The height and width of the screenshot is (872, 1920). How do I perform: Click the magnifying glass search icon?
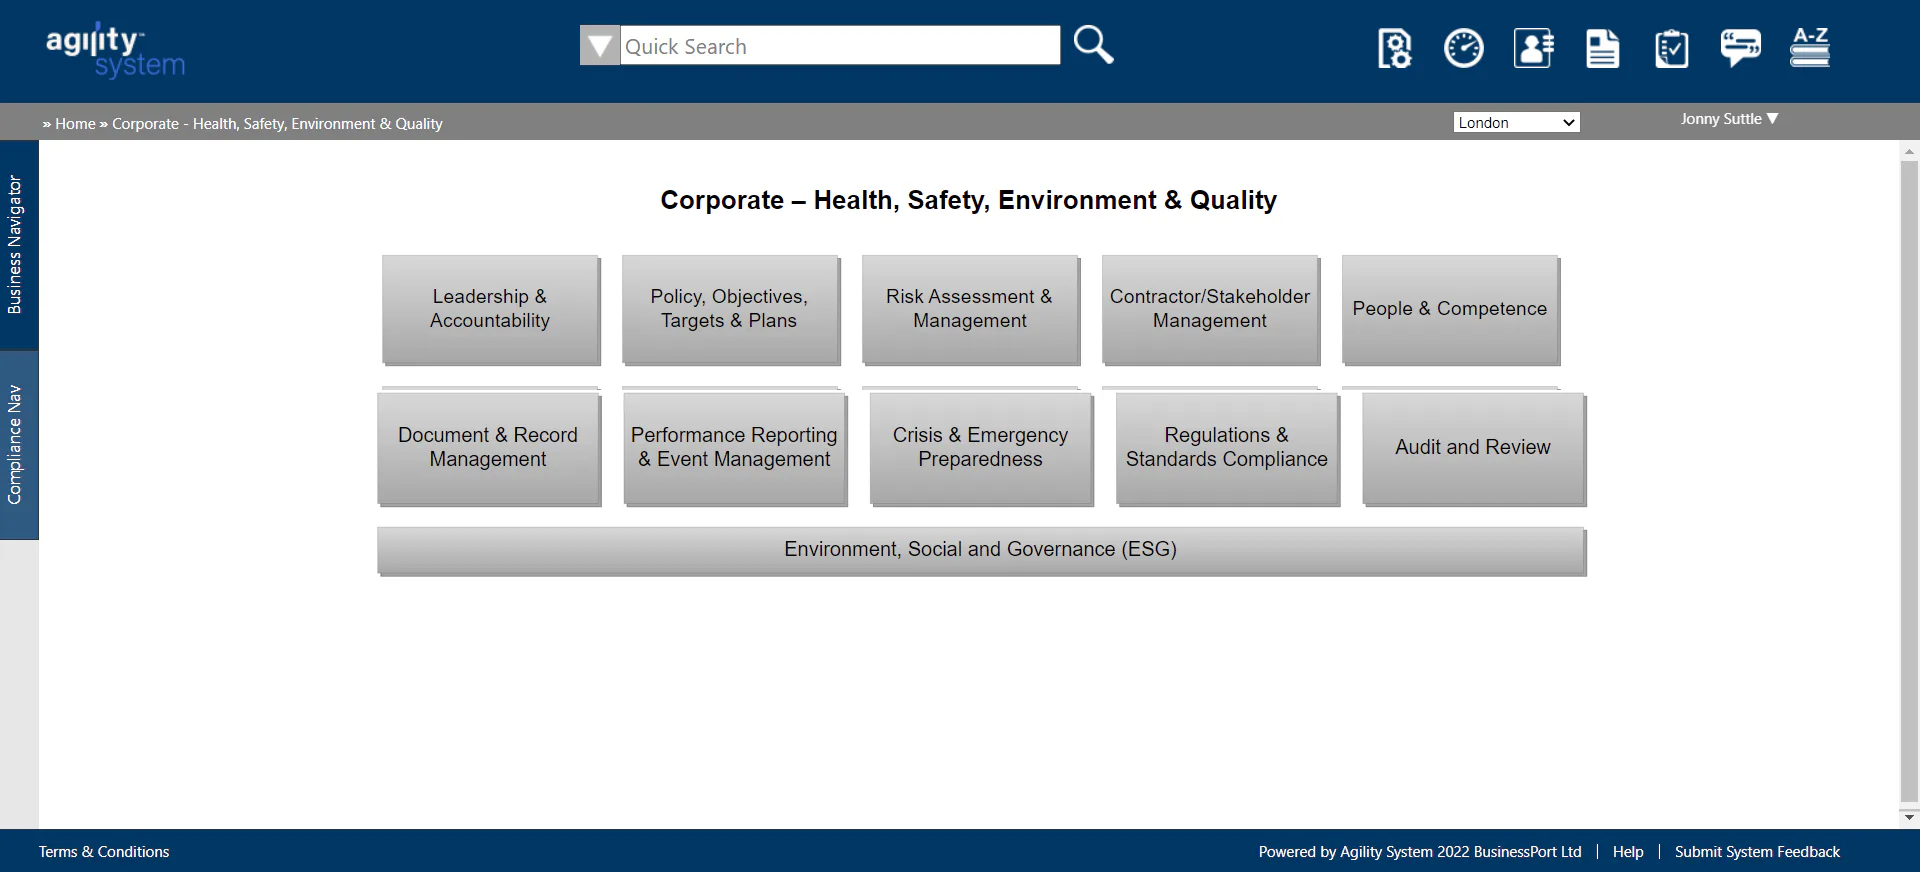(1093, 45)
